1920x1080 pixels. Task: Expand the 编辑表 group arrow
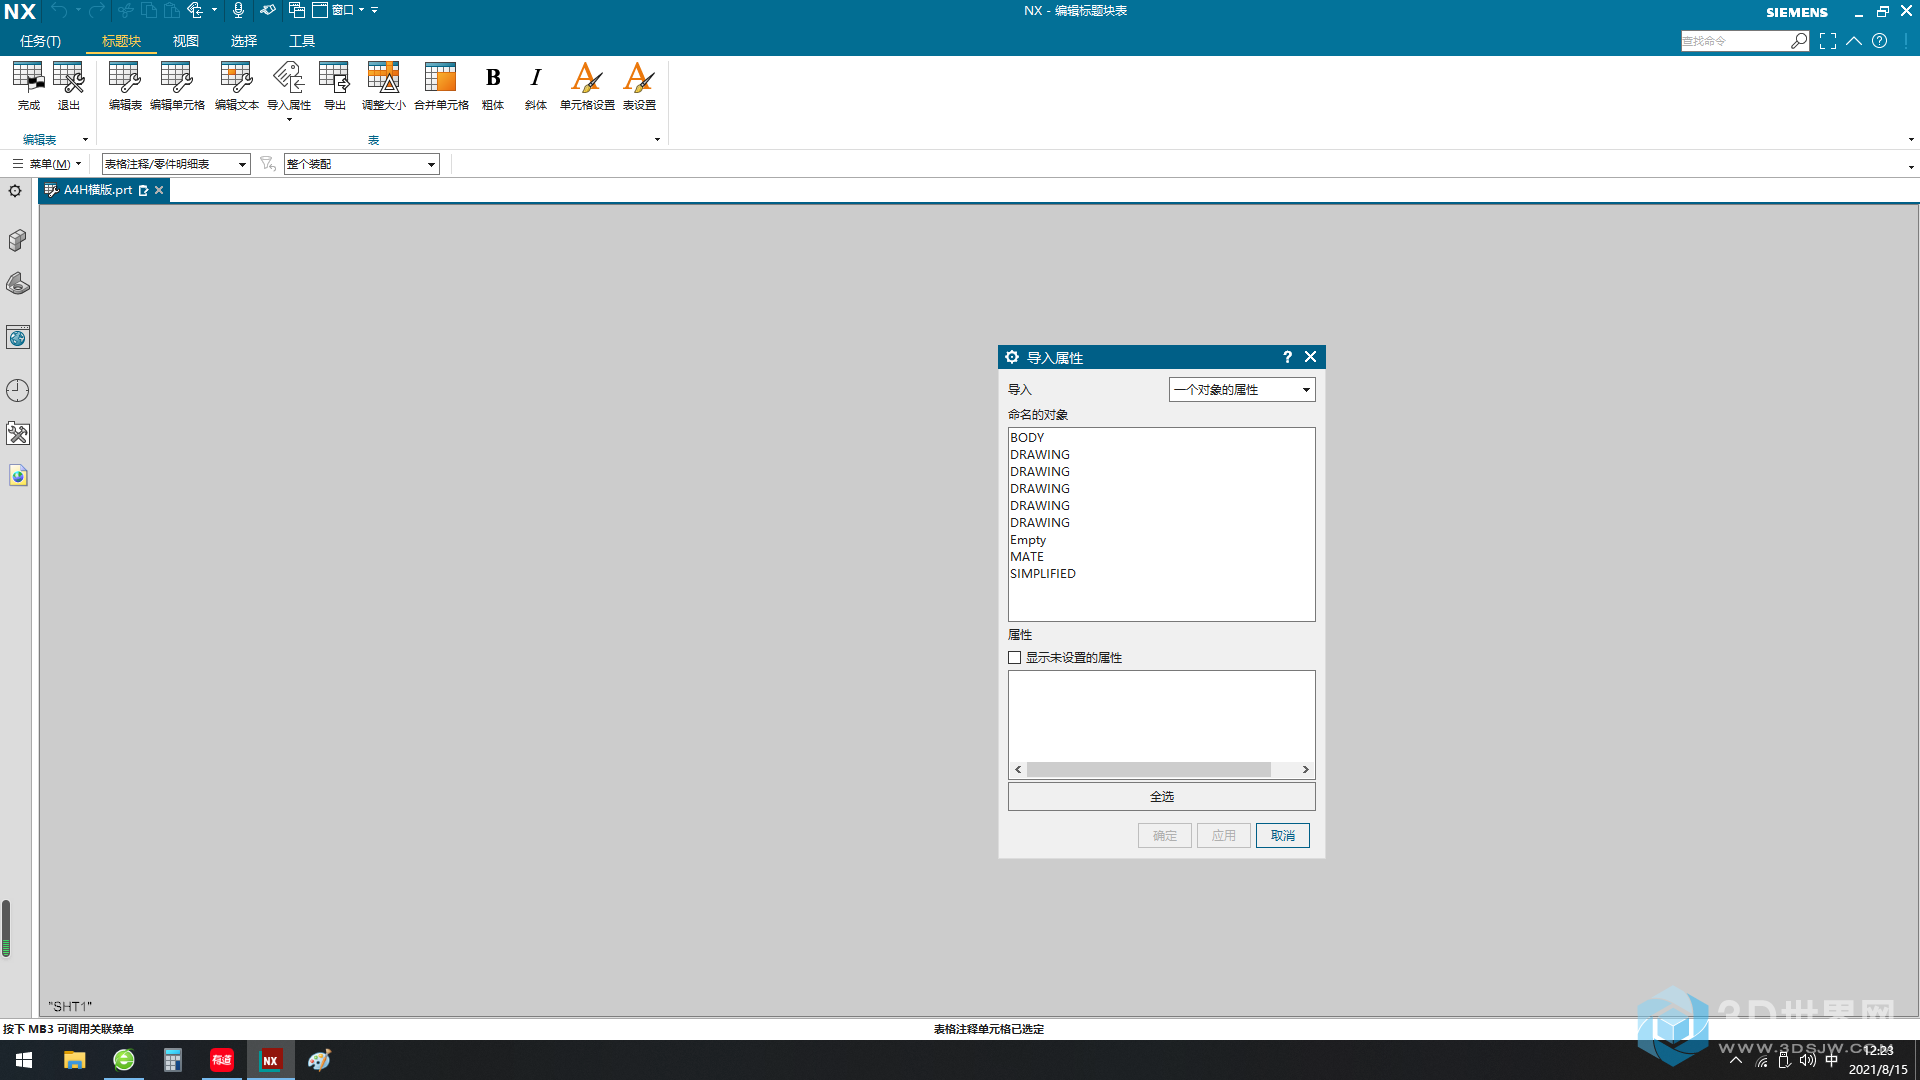coord(85,140)
